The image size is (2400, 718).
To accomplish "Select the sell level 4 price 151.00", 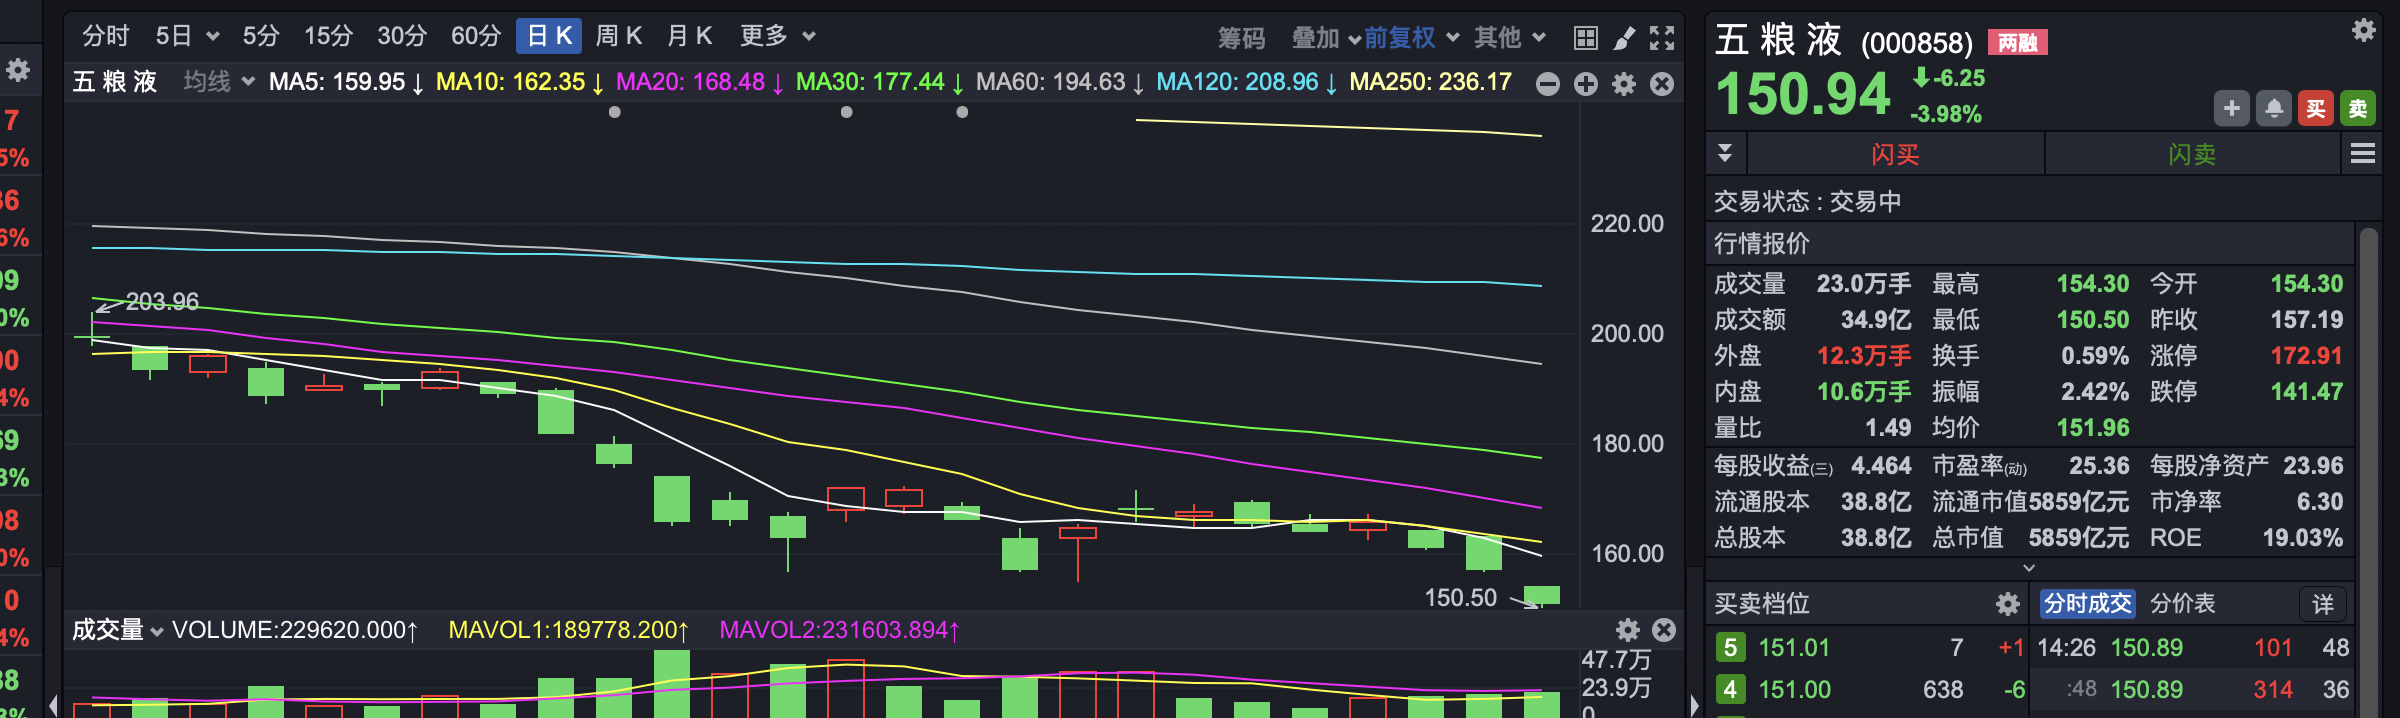I will point(1794,690).
